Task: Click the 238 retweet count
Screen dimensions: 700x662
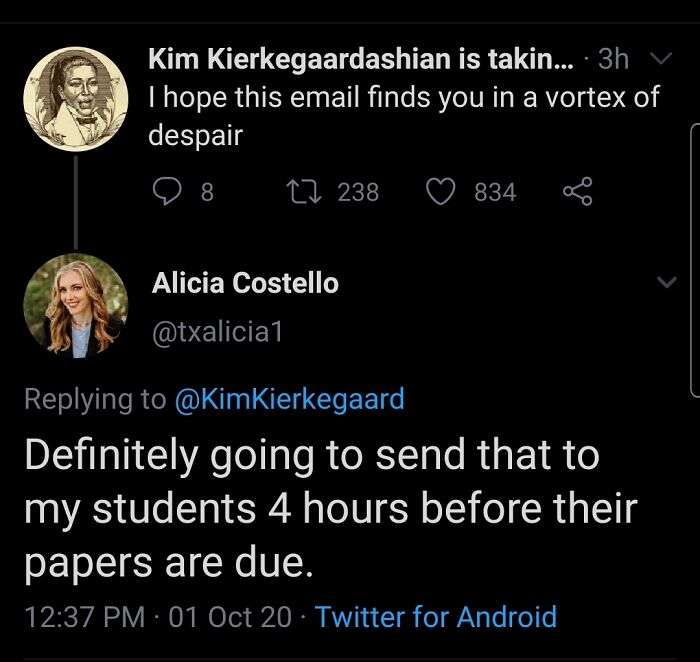Action: coord(357,191)
